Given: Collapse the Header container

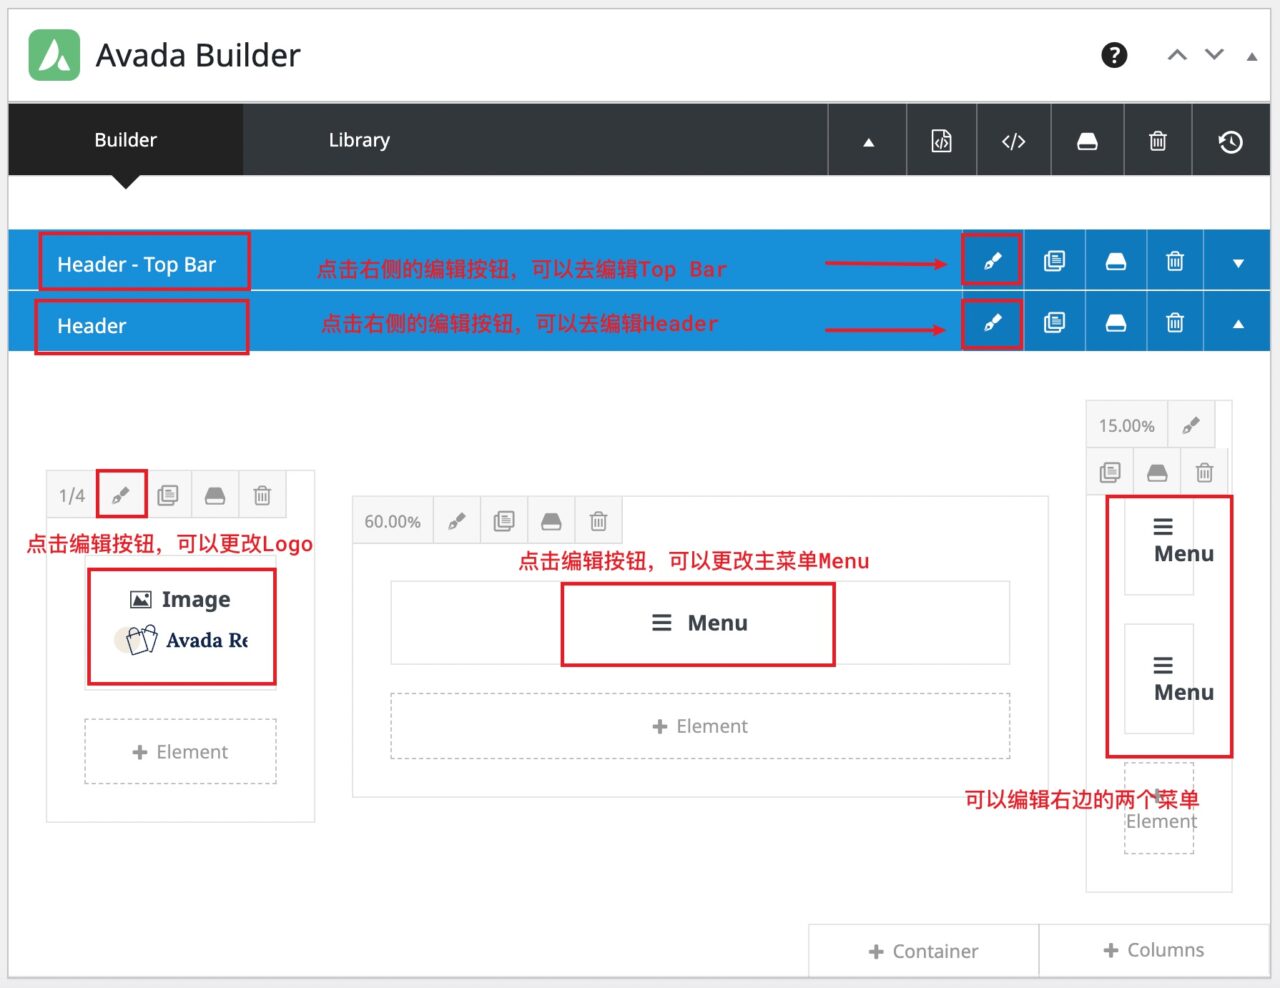Looking at the screenshot, I should click(x=1238, y=324).
